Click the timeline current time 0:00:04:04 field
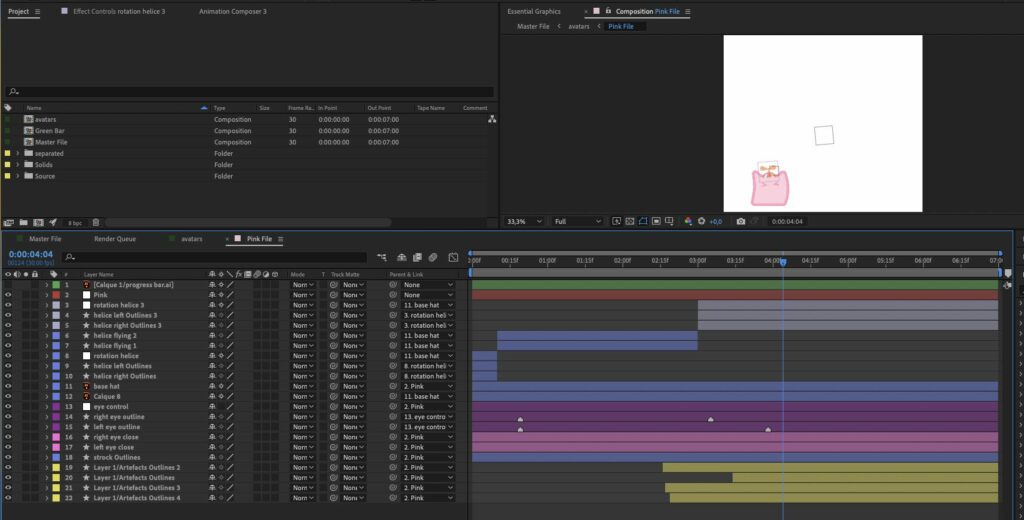Image resolution: width=1024 pixels, height=520 pixels. click(31, 254)
